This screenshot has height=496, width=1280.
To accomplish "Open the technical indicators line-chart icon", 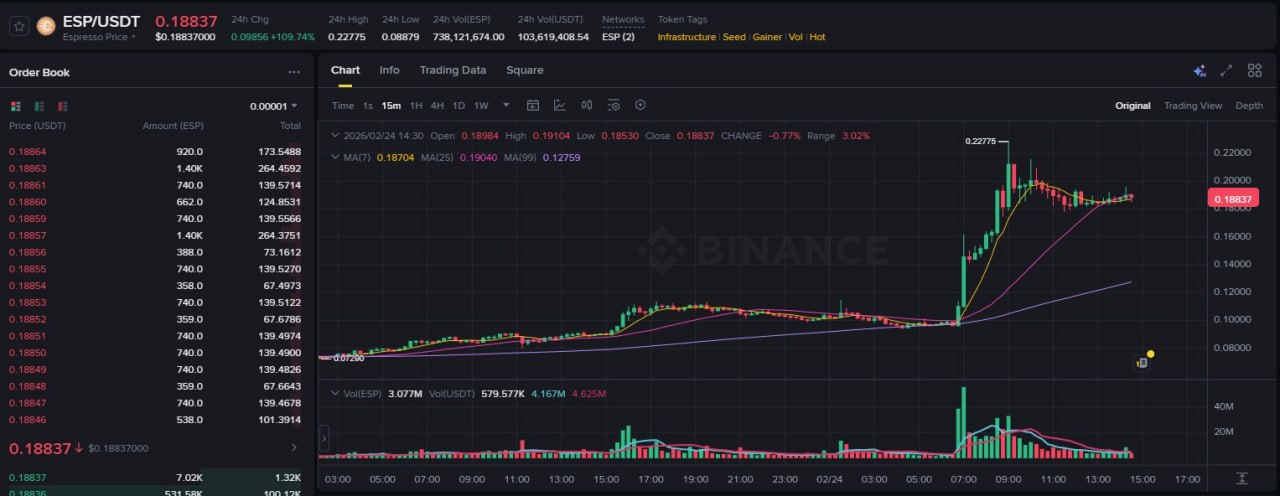I will click(560, 105).
